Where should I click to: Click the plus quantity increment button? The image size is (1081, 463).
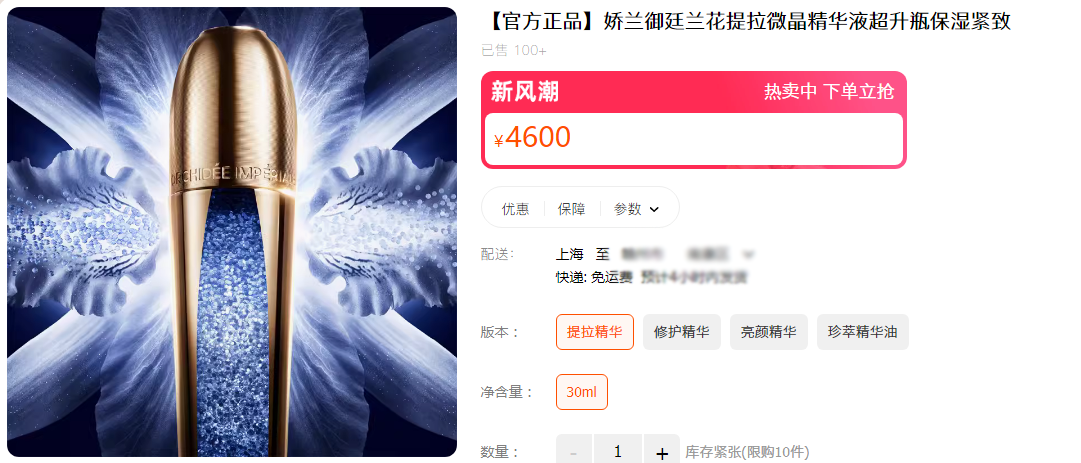click(662, 452)
